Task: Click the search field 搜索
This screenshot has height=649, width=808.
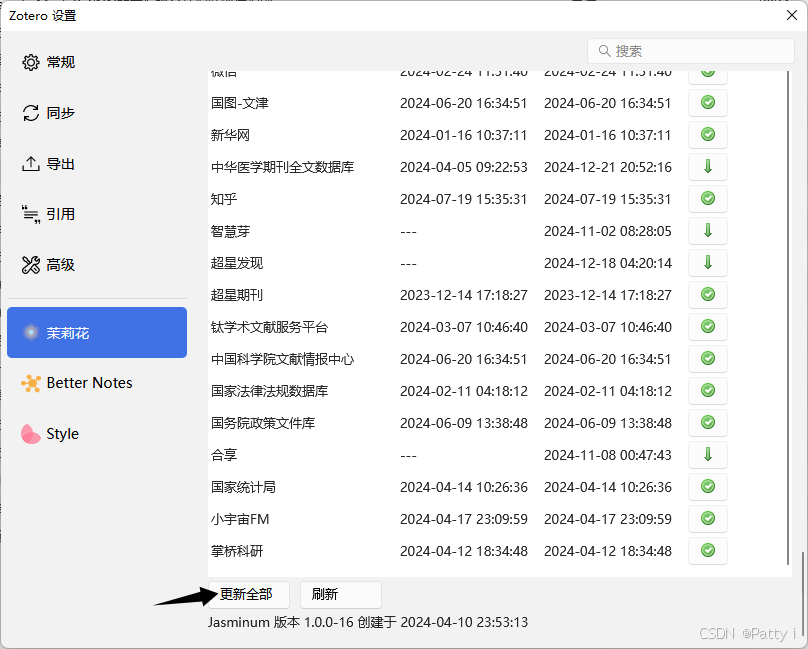Action: (x=691, y=51)
